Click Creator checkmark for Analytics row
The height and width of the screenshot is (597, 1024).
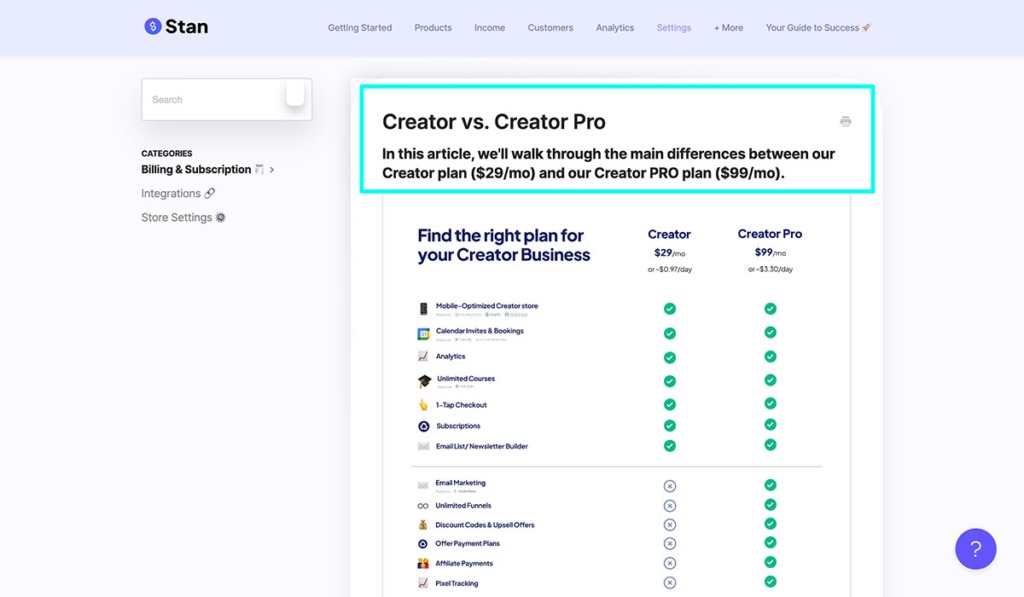pyautogui.click(x=669, y=357)
